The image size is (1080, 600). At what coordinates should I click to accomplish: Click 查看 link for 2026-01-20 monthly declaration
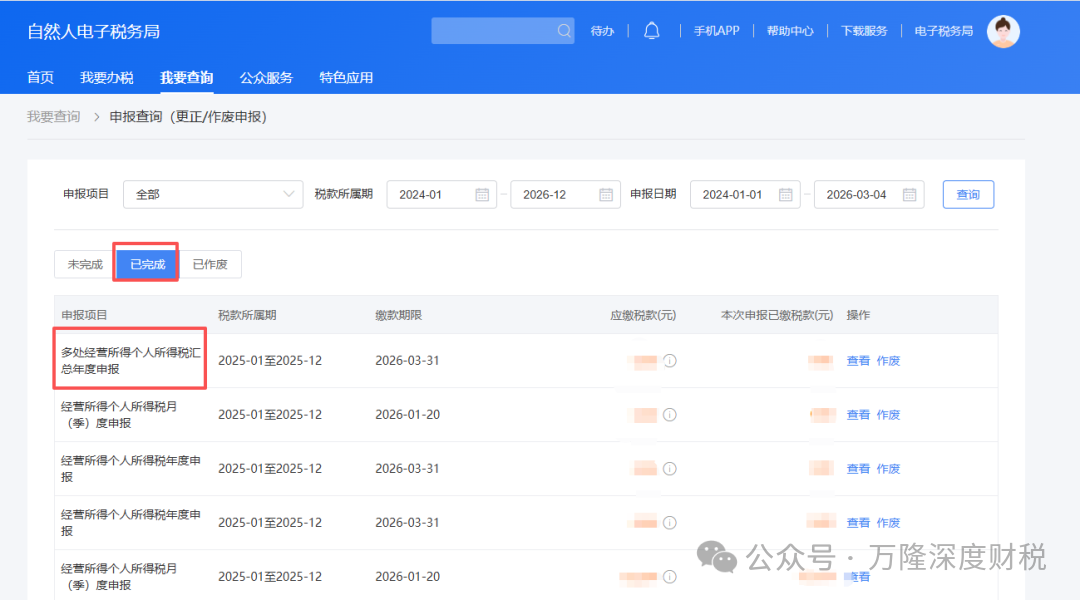[858, 415]
